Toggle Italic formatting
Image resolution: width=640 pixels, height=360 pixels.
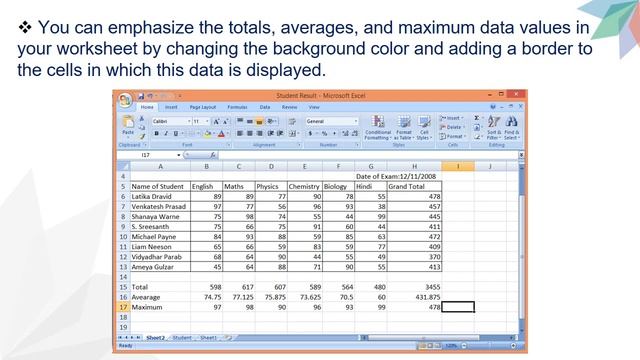coord(166,133)
